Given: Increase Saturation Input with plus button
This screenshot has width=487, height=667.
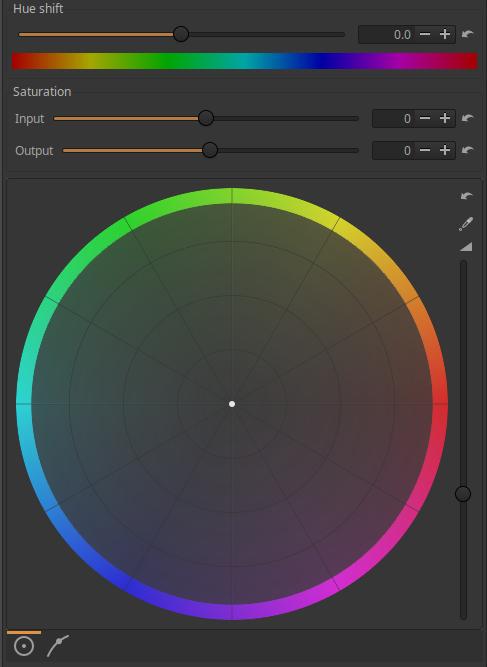Looking at the screenshot, I should 445,118.
